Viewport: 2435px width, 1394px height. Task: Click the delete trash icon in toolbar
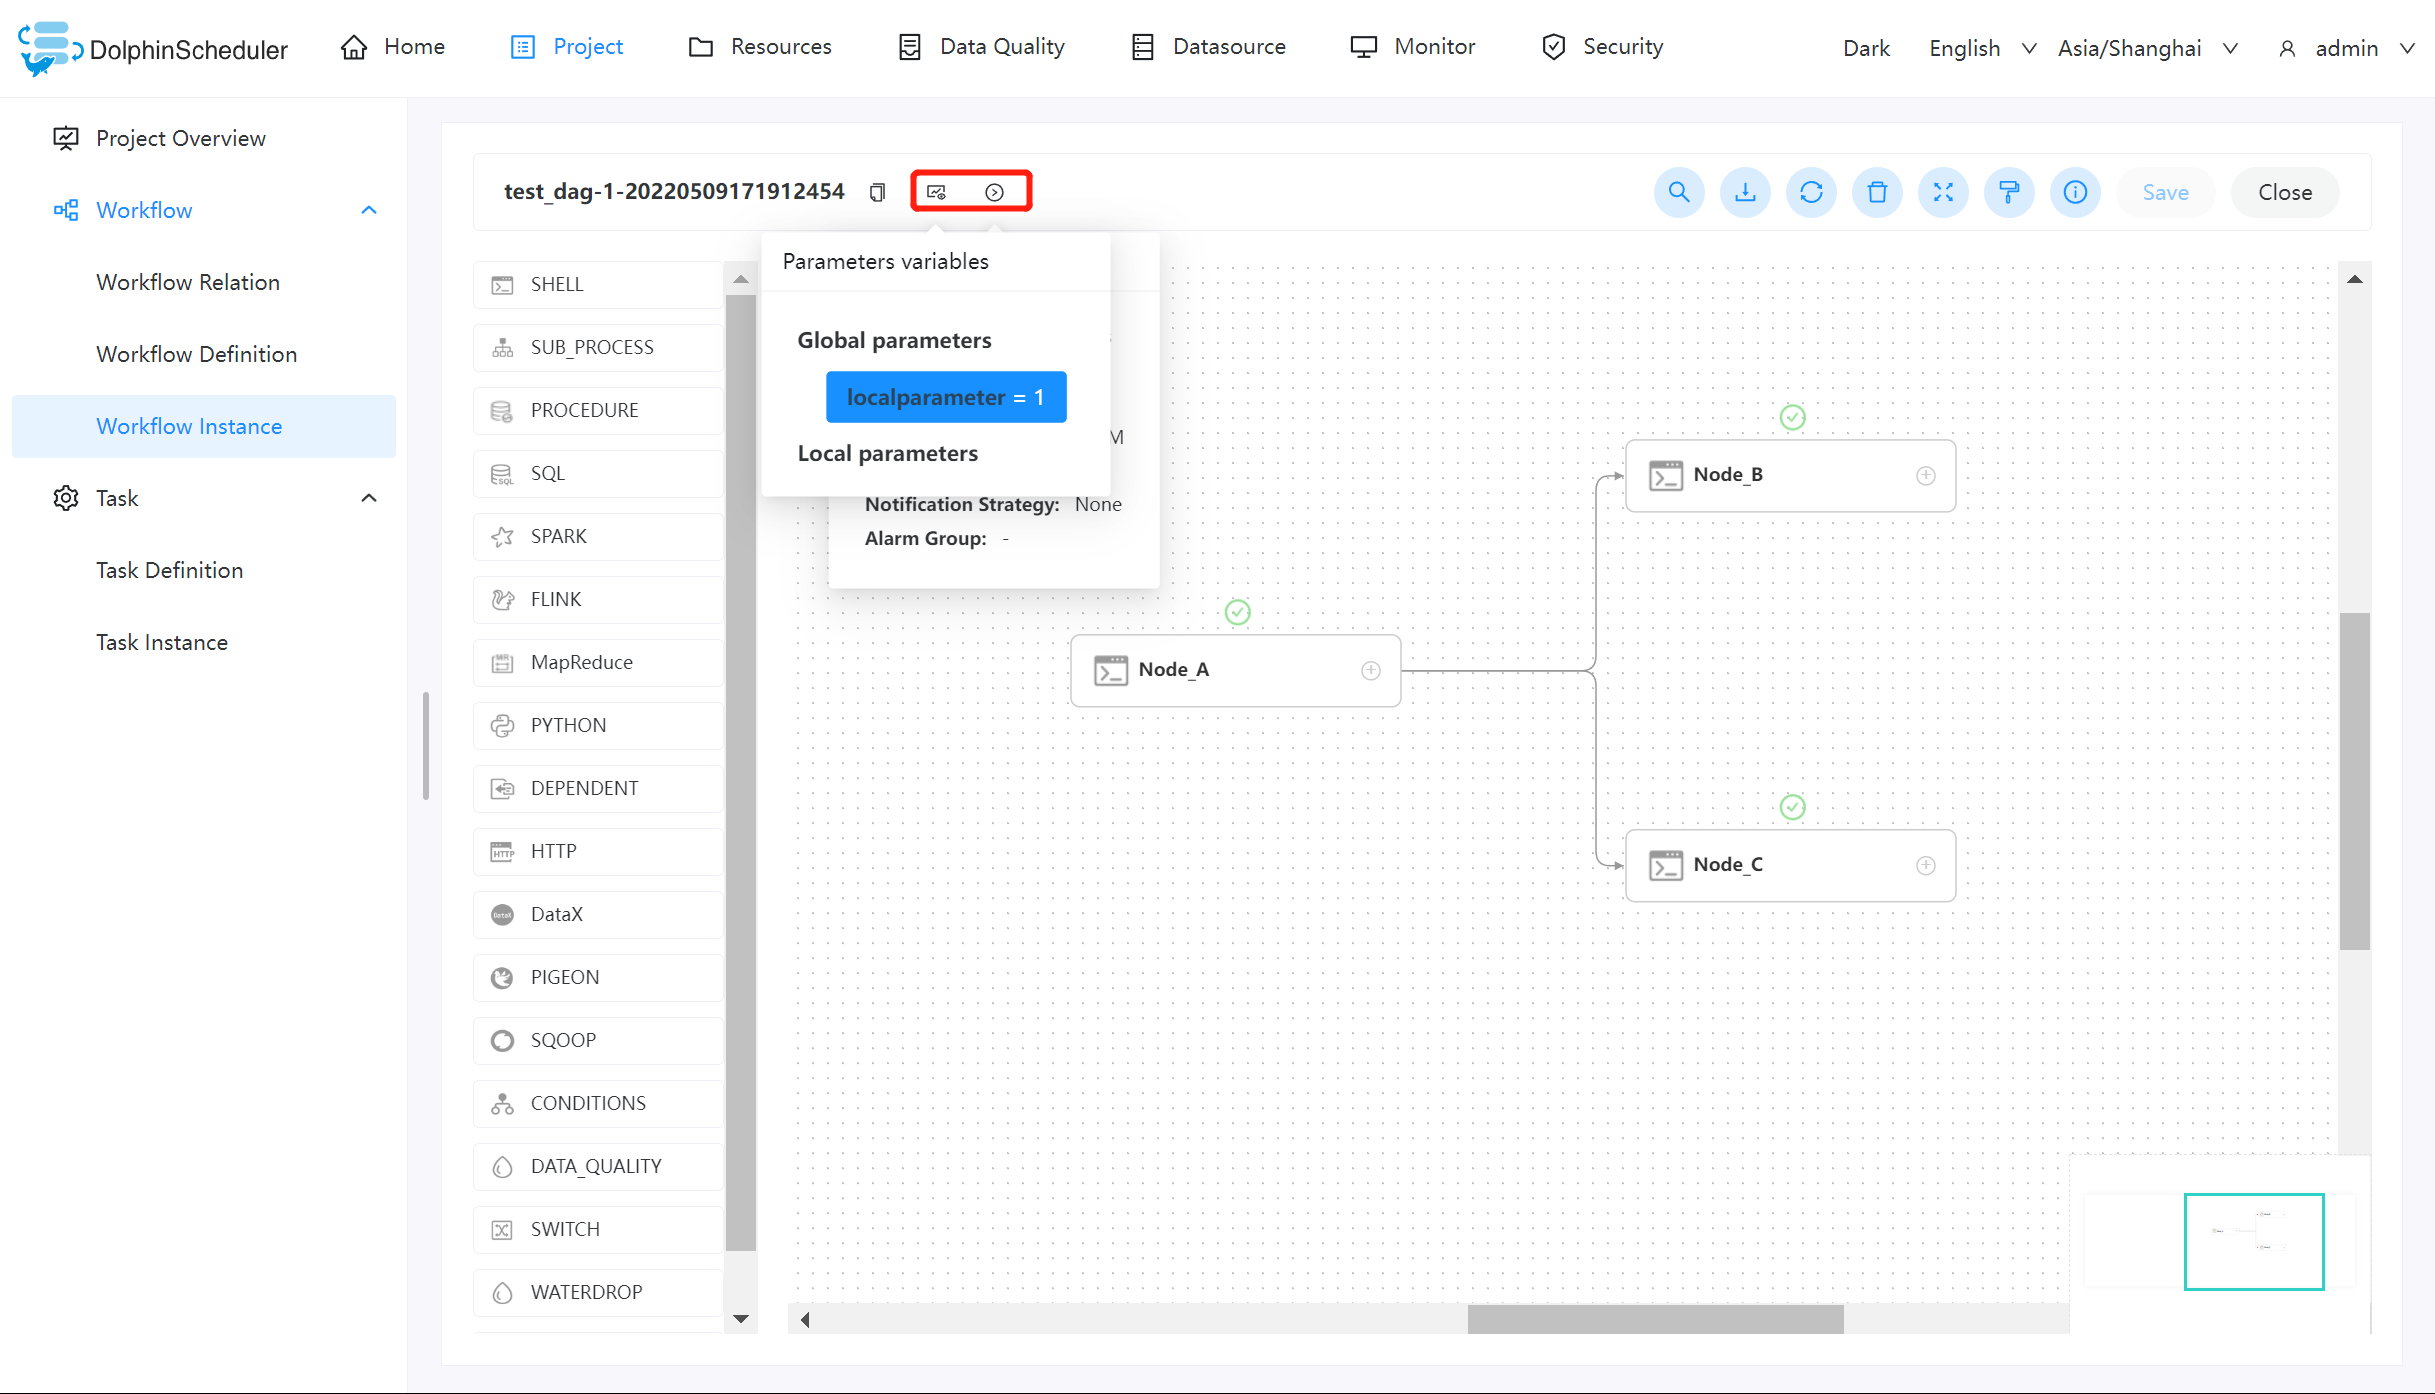click(1877, 192)
